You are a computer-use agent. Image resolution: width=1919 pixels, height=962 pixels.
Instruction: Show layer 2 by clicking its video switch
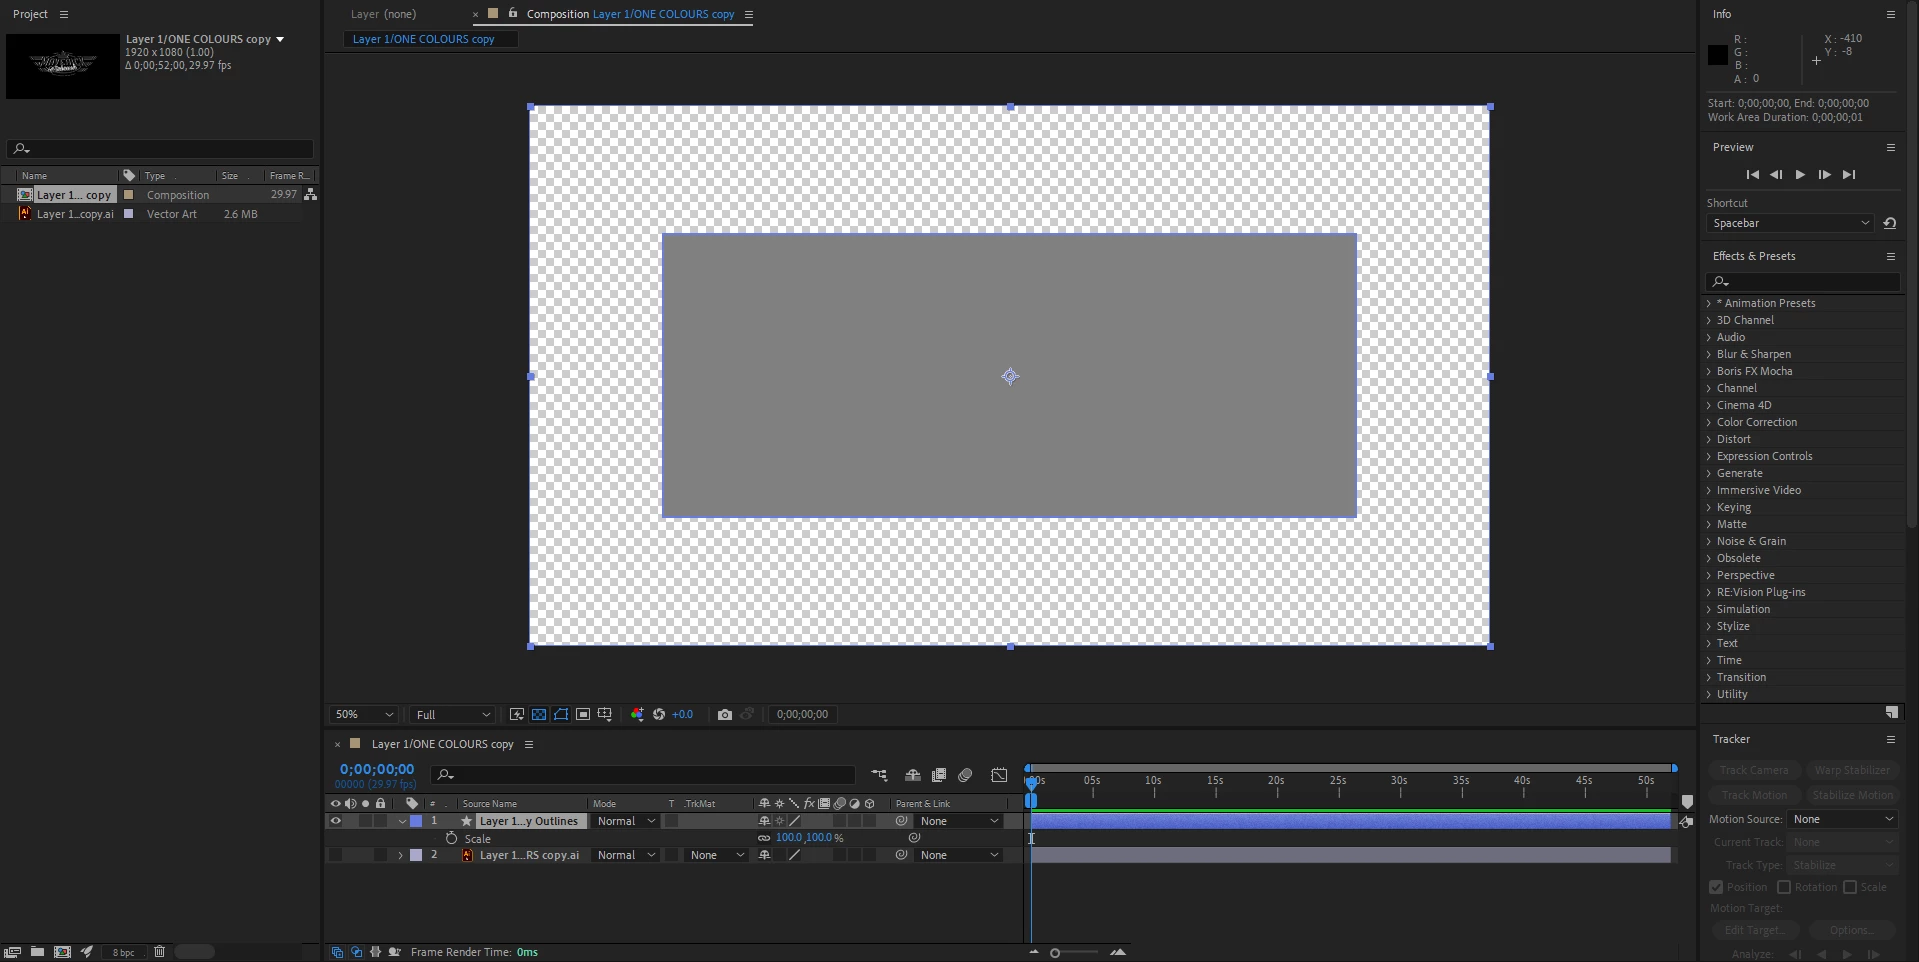tap(335, 855)
